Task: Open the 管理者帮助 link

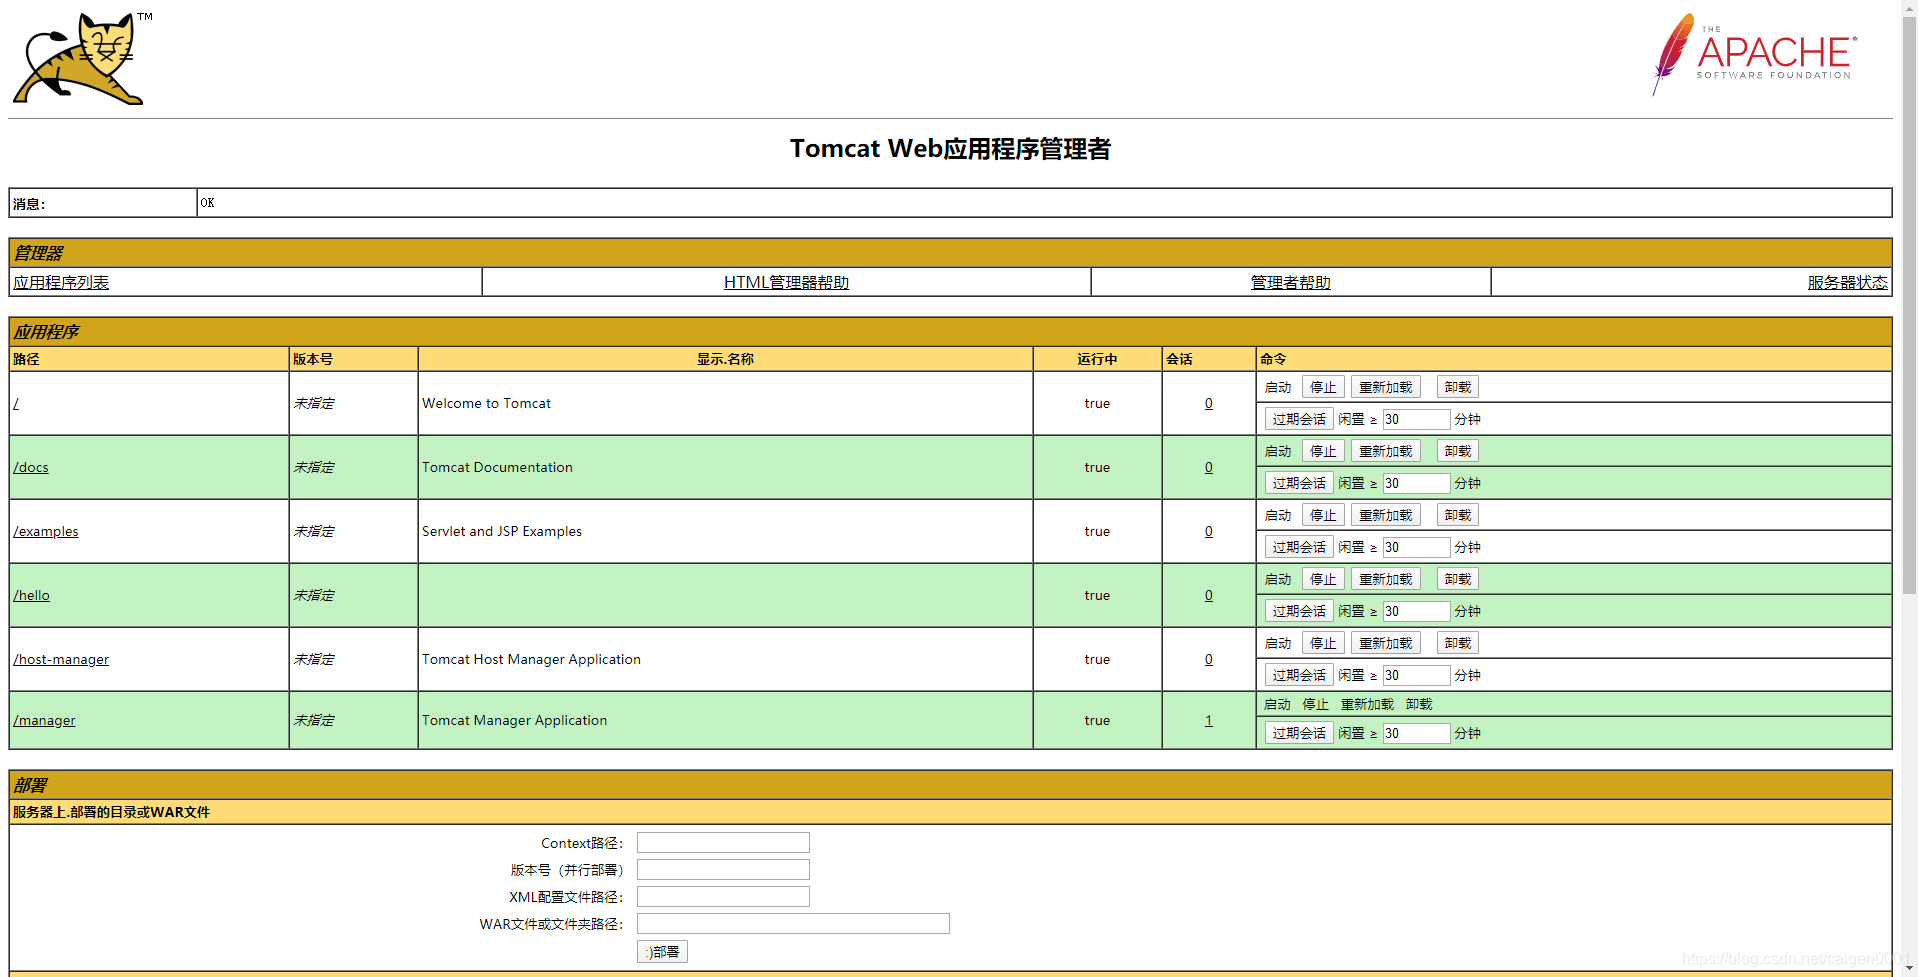Action: coord(1290,282)
